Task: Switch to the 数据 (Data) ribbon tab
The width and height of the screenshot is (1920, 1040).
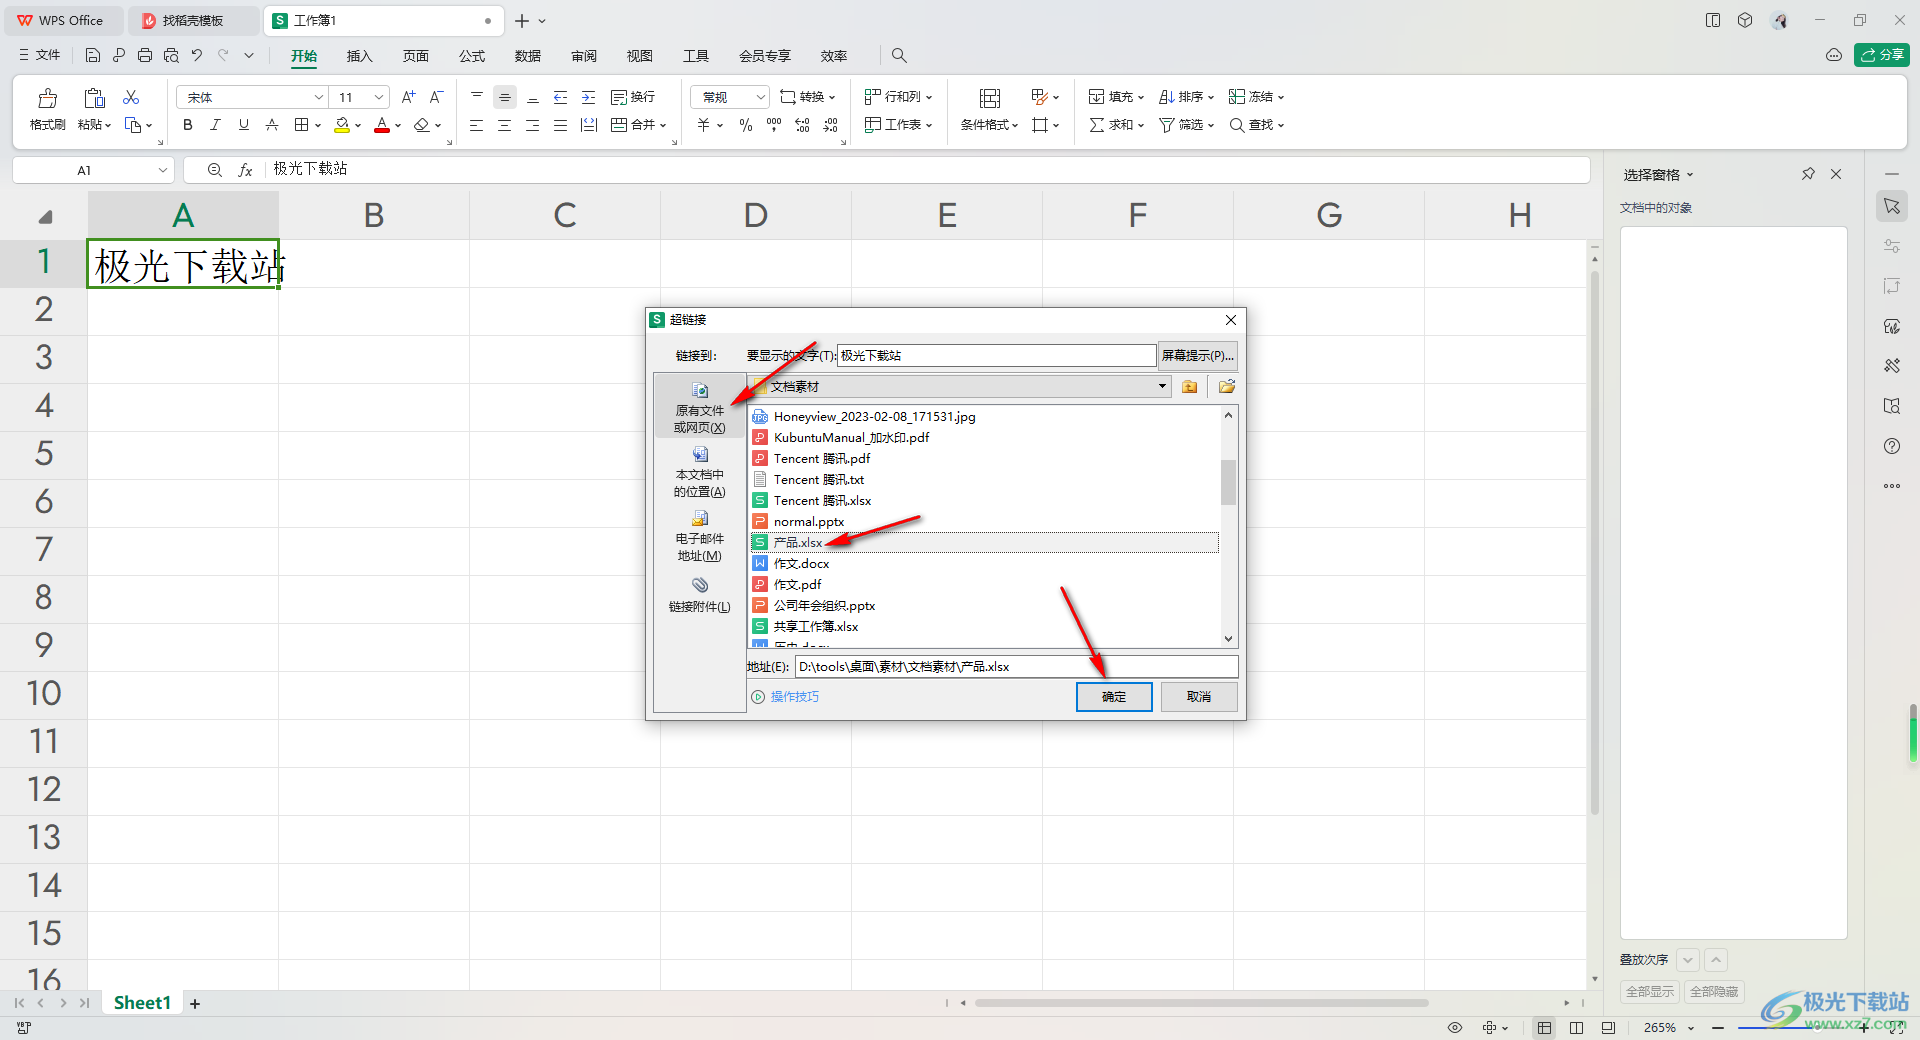Action: [528, 56]
